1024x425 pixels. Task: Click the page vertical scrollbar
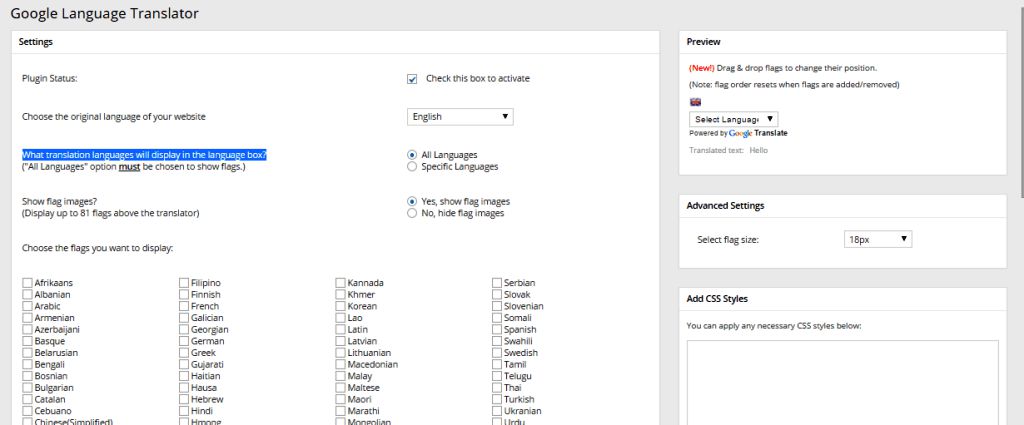[1018, 100]
